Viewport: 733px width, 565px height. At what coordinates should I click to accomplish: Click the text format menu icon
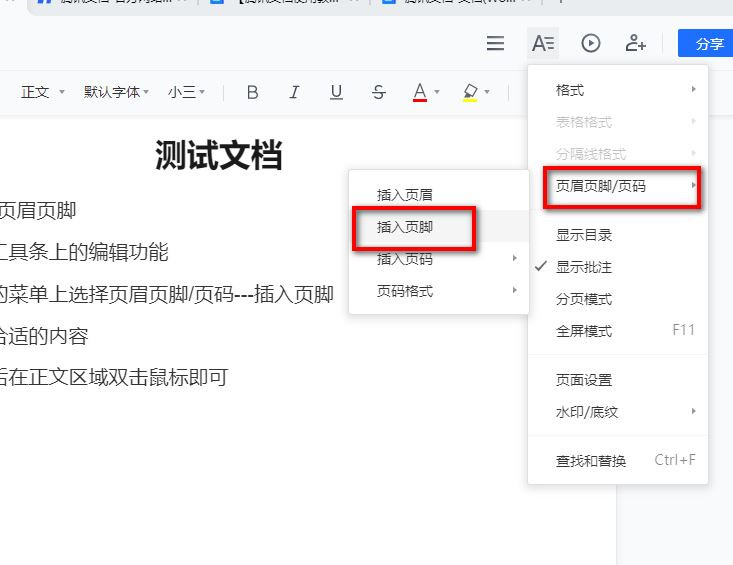543,43
